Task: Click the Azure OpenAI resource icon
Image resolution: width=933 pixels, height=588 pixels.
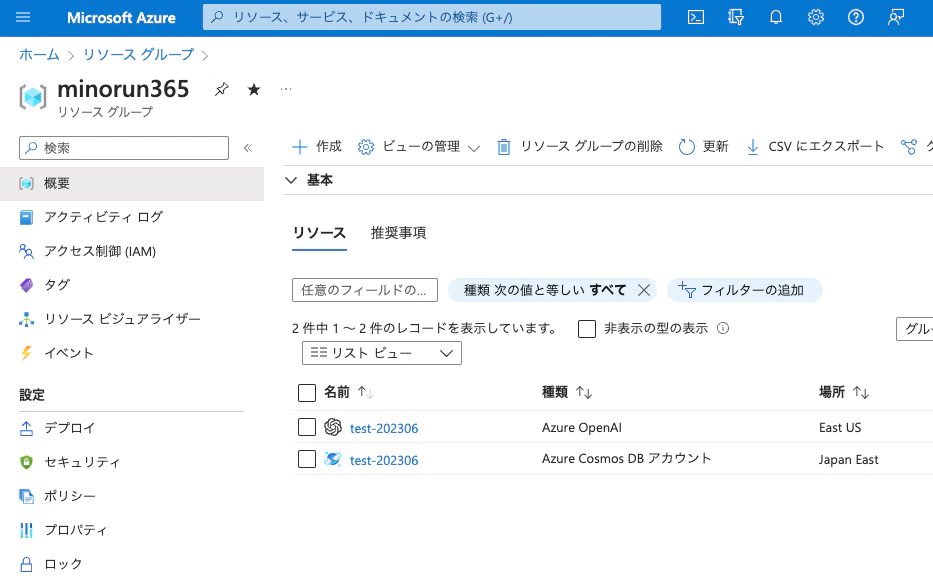Action: (333, 427)
